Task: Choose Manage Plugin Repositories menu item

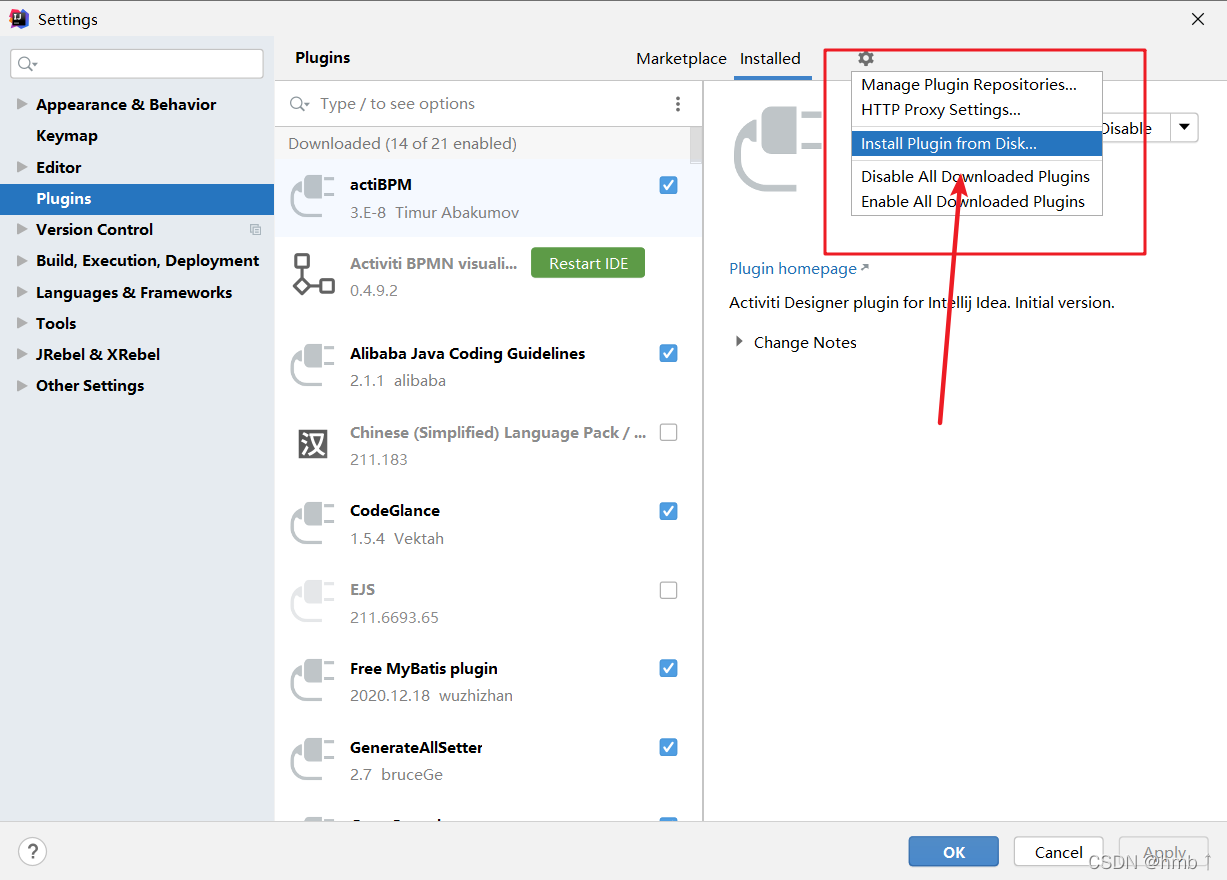Action: [976, 85]
